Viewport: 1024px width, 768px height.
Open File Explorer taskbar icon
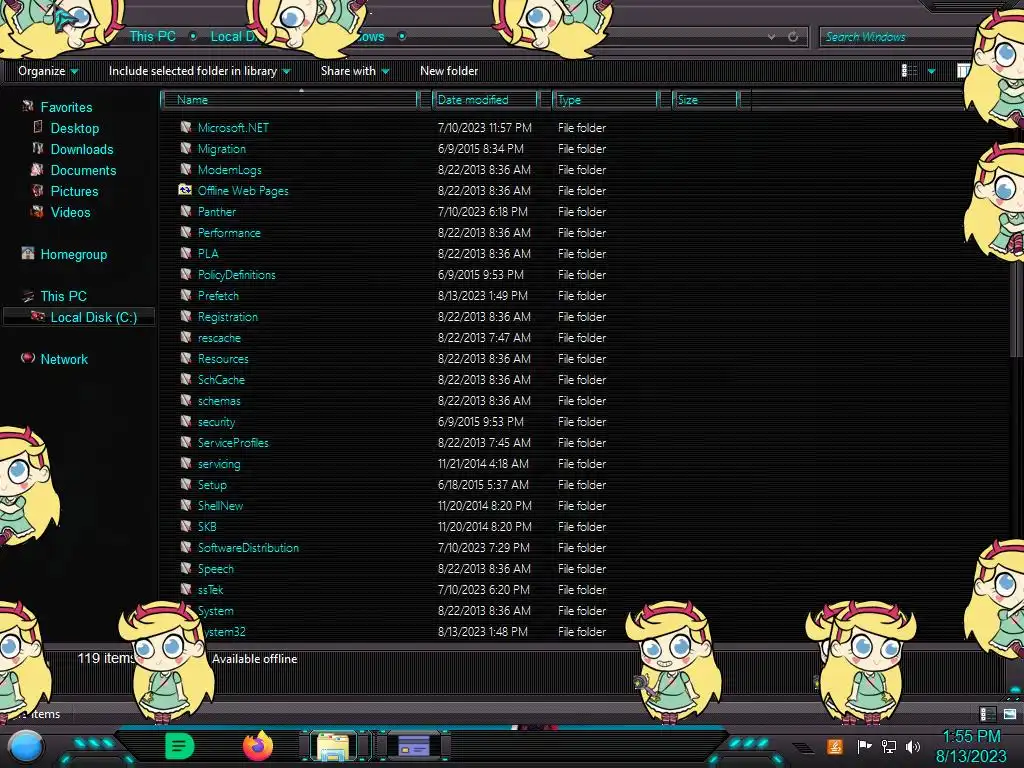332,746
